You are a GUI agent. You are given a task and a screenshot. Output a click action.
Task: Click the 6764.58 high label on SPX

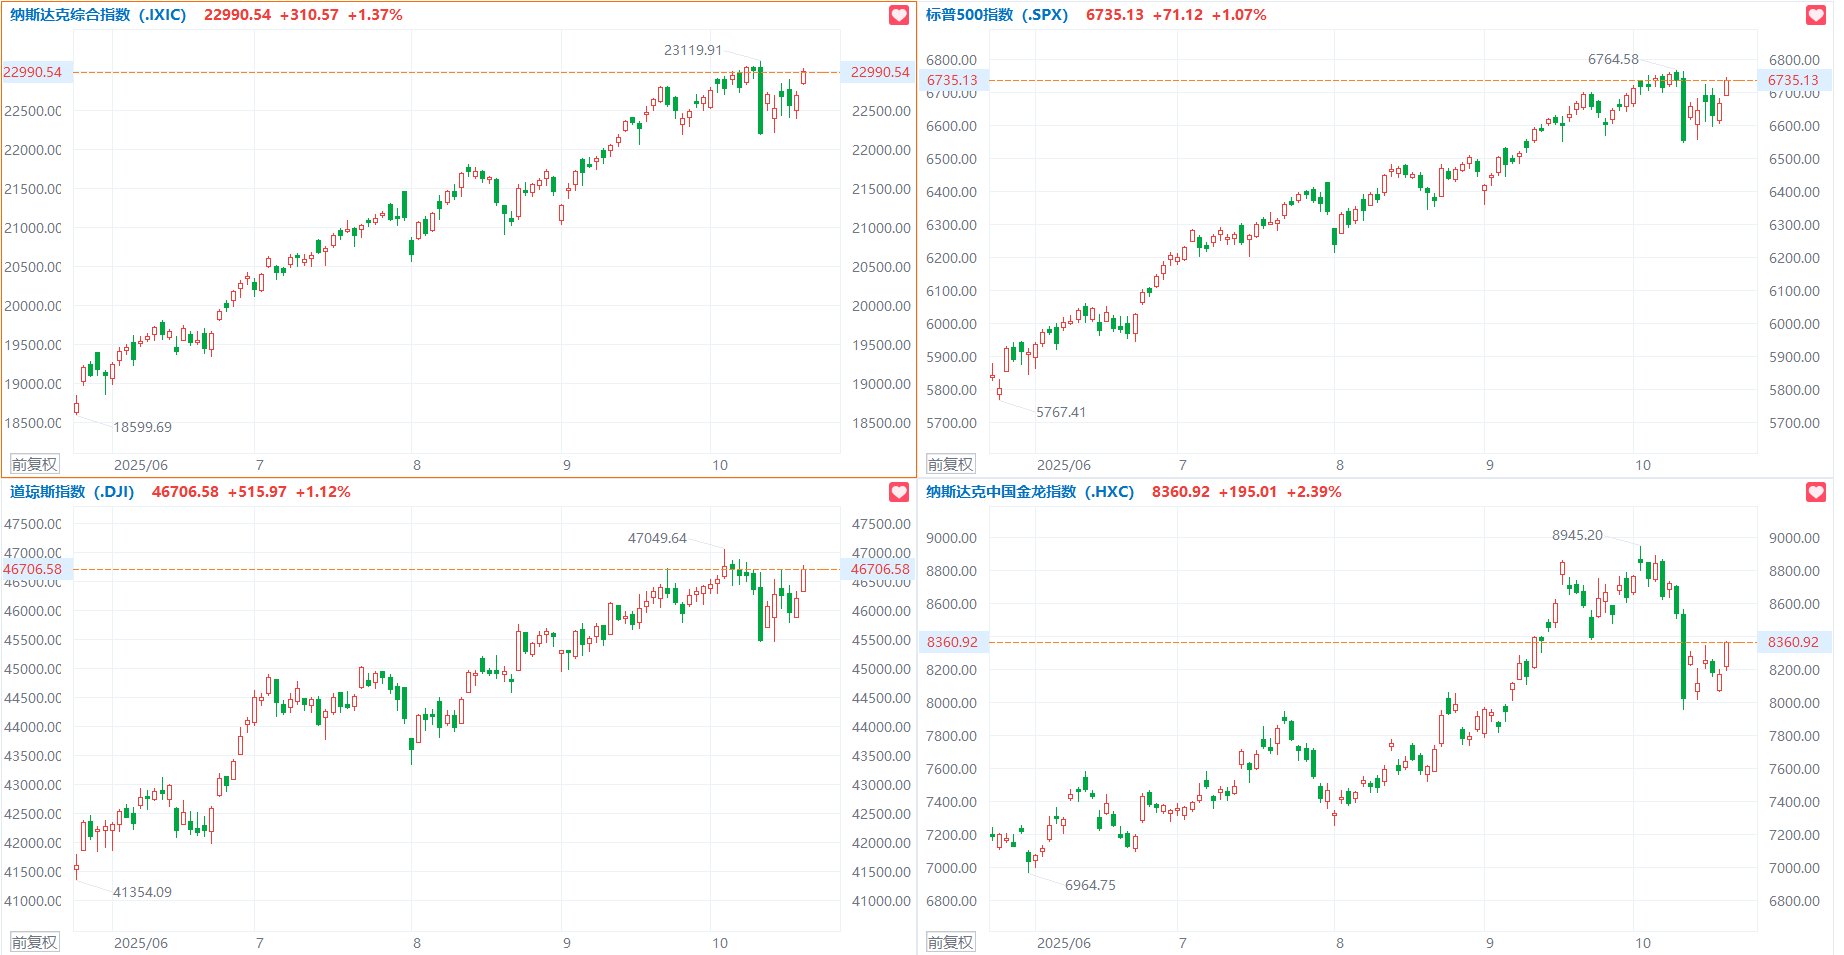[1613, 59]
